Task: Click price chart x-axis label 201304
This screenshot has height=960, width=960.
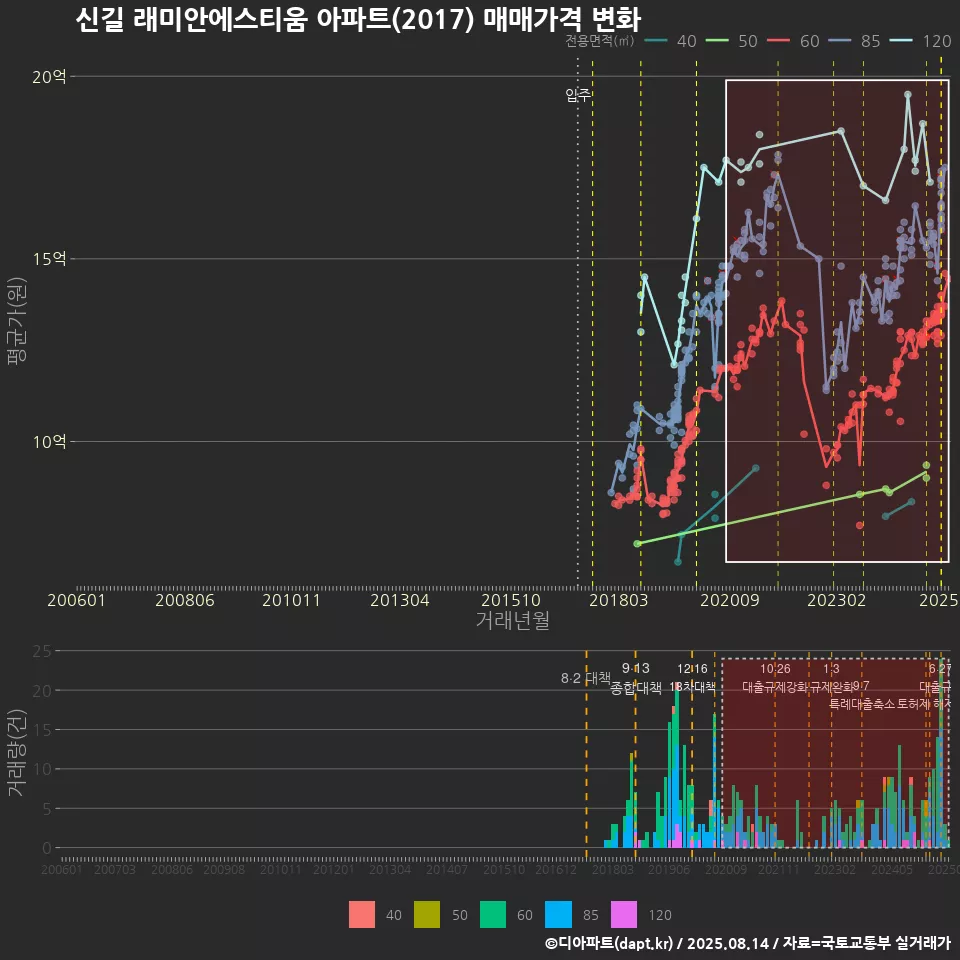Action: pyautogui.click(x=400, y=600)
